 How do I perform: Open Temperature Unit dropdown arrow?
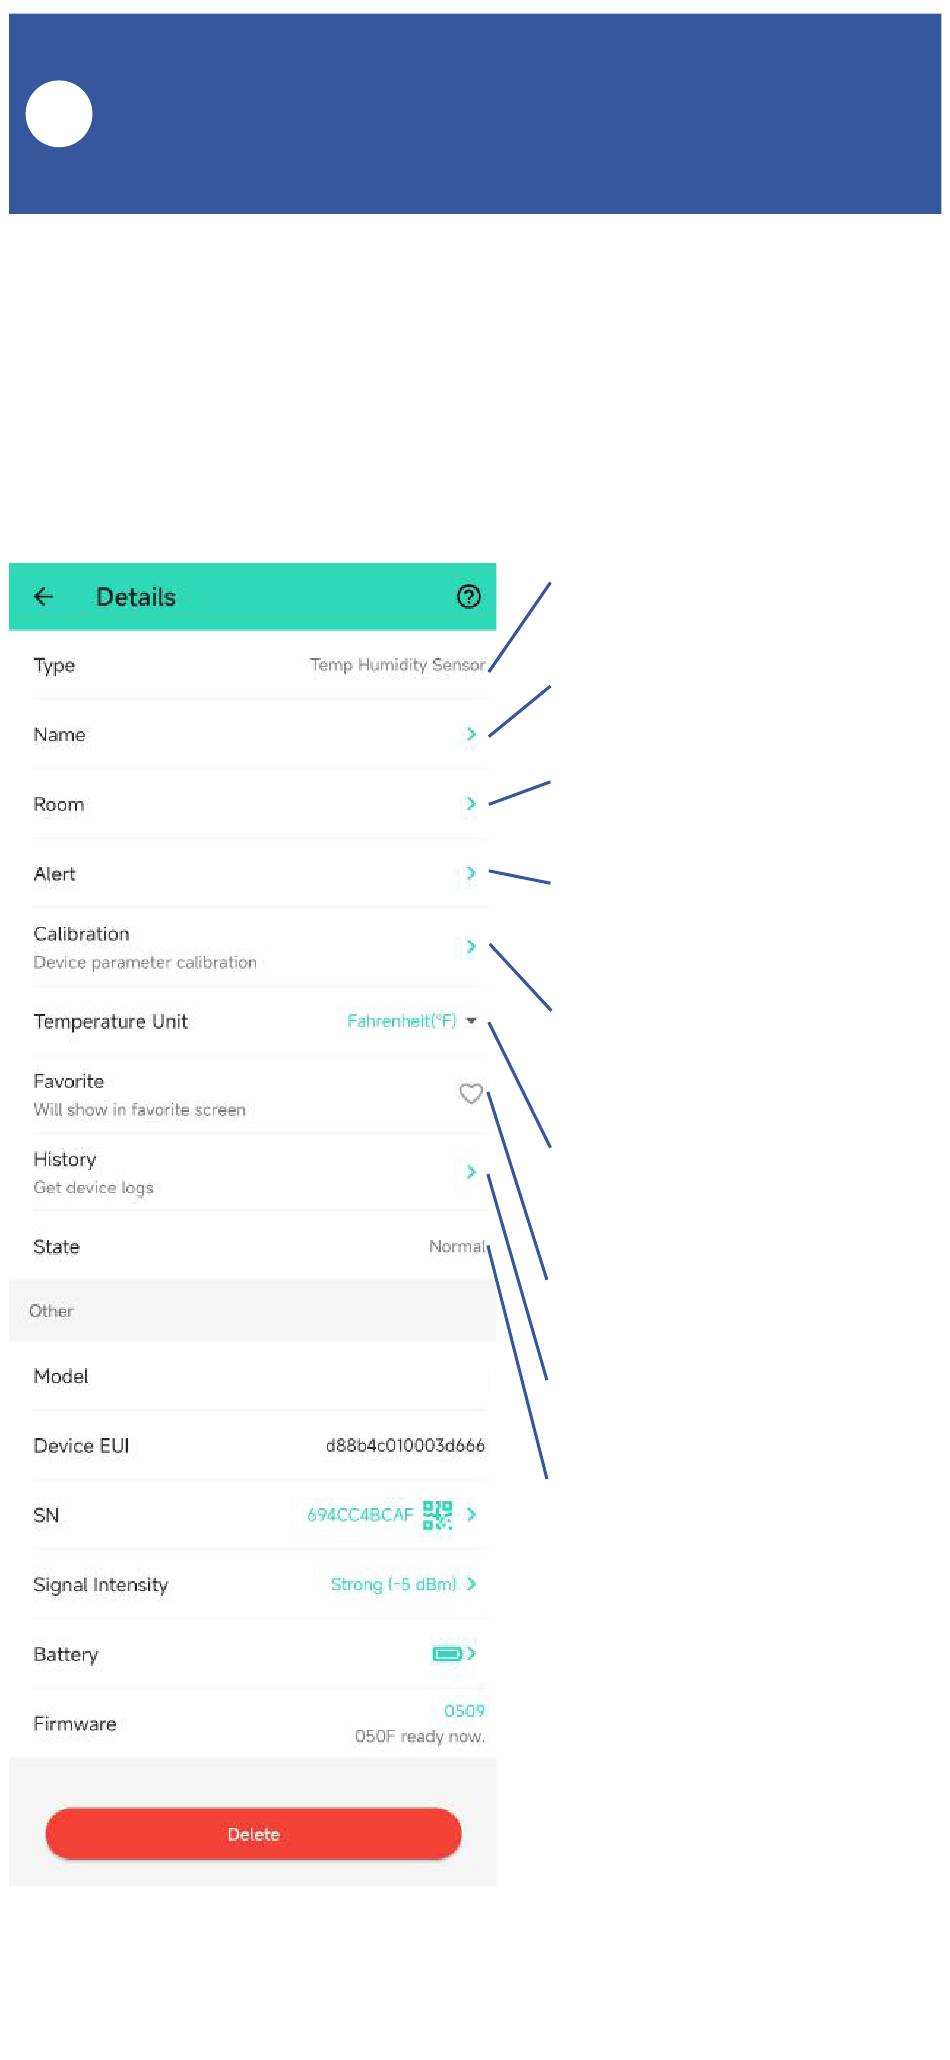tap(471, 1021)
